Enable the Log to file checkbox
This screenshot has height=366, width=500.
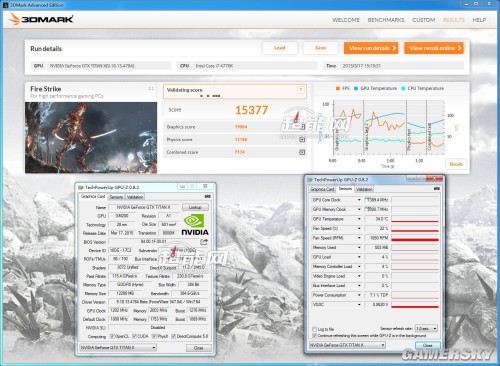(314, 329)
